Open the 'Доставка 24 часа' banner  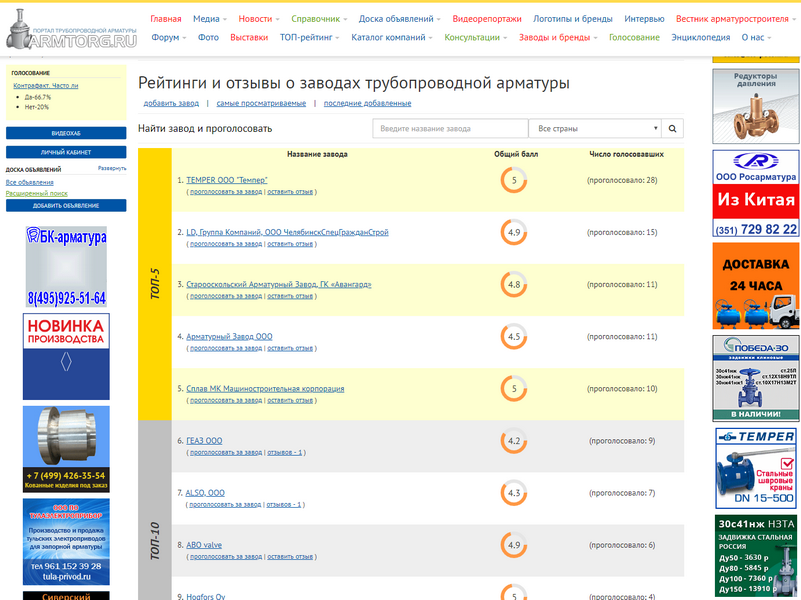tap(756, 285)
